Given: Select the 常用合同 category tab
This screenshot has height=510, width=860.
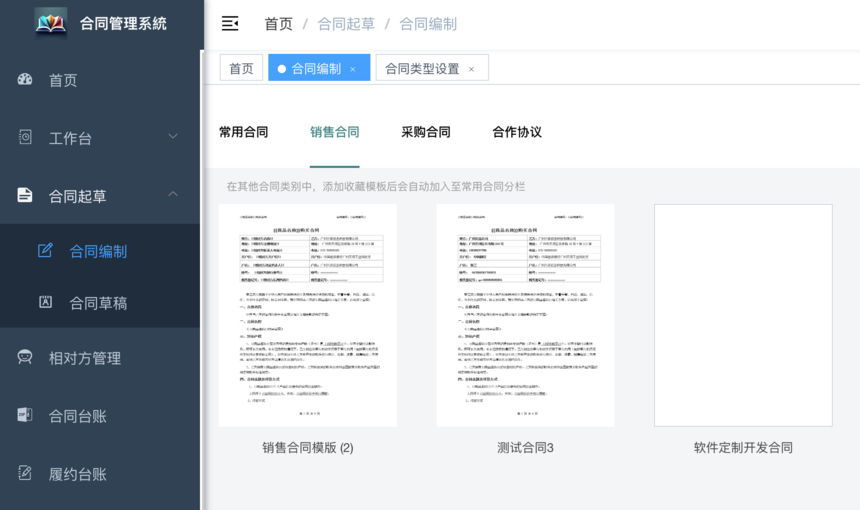Looking at the screenshot, I should pos(244,132).
